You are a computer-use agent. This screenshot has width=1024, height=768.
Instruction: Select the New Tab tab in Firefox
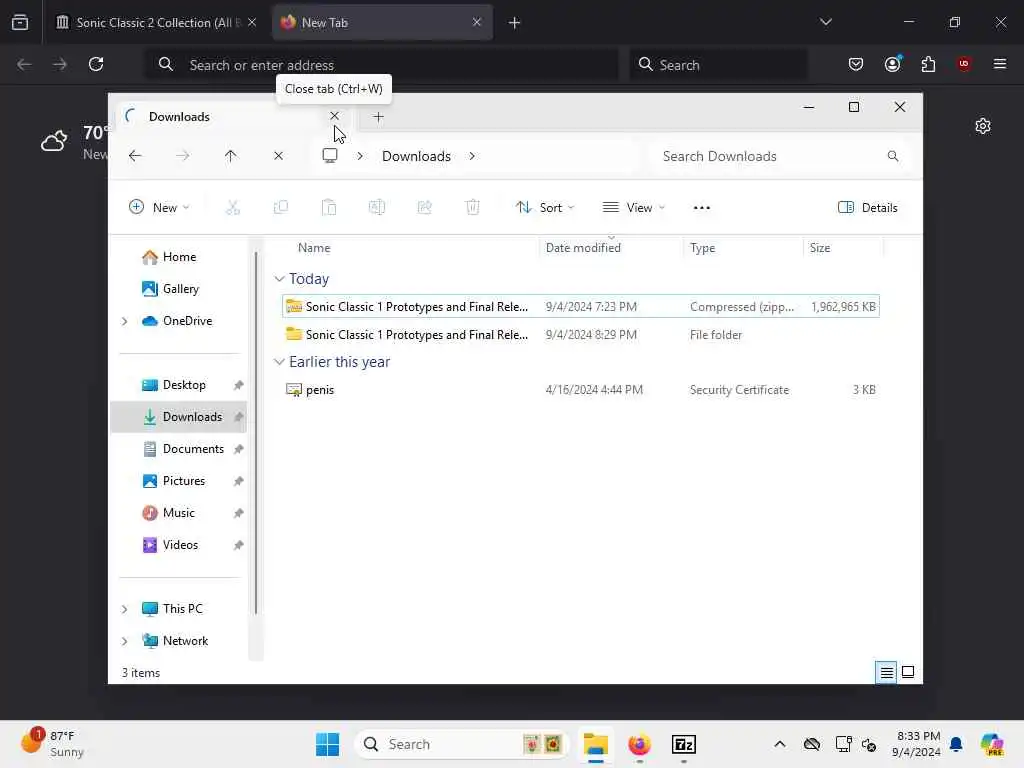[x=382, y=23]
